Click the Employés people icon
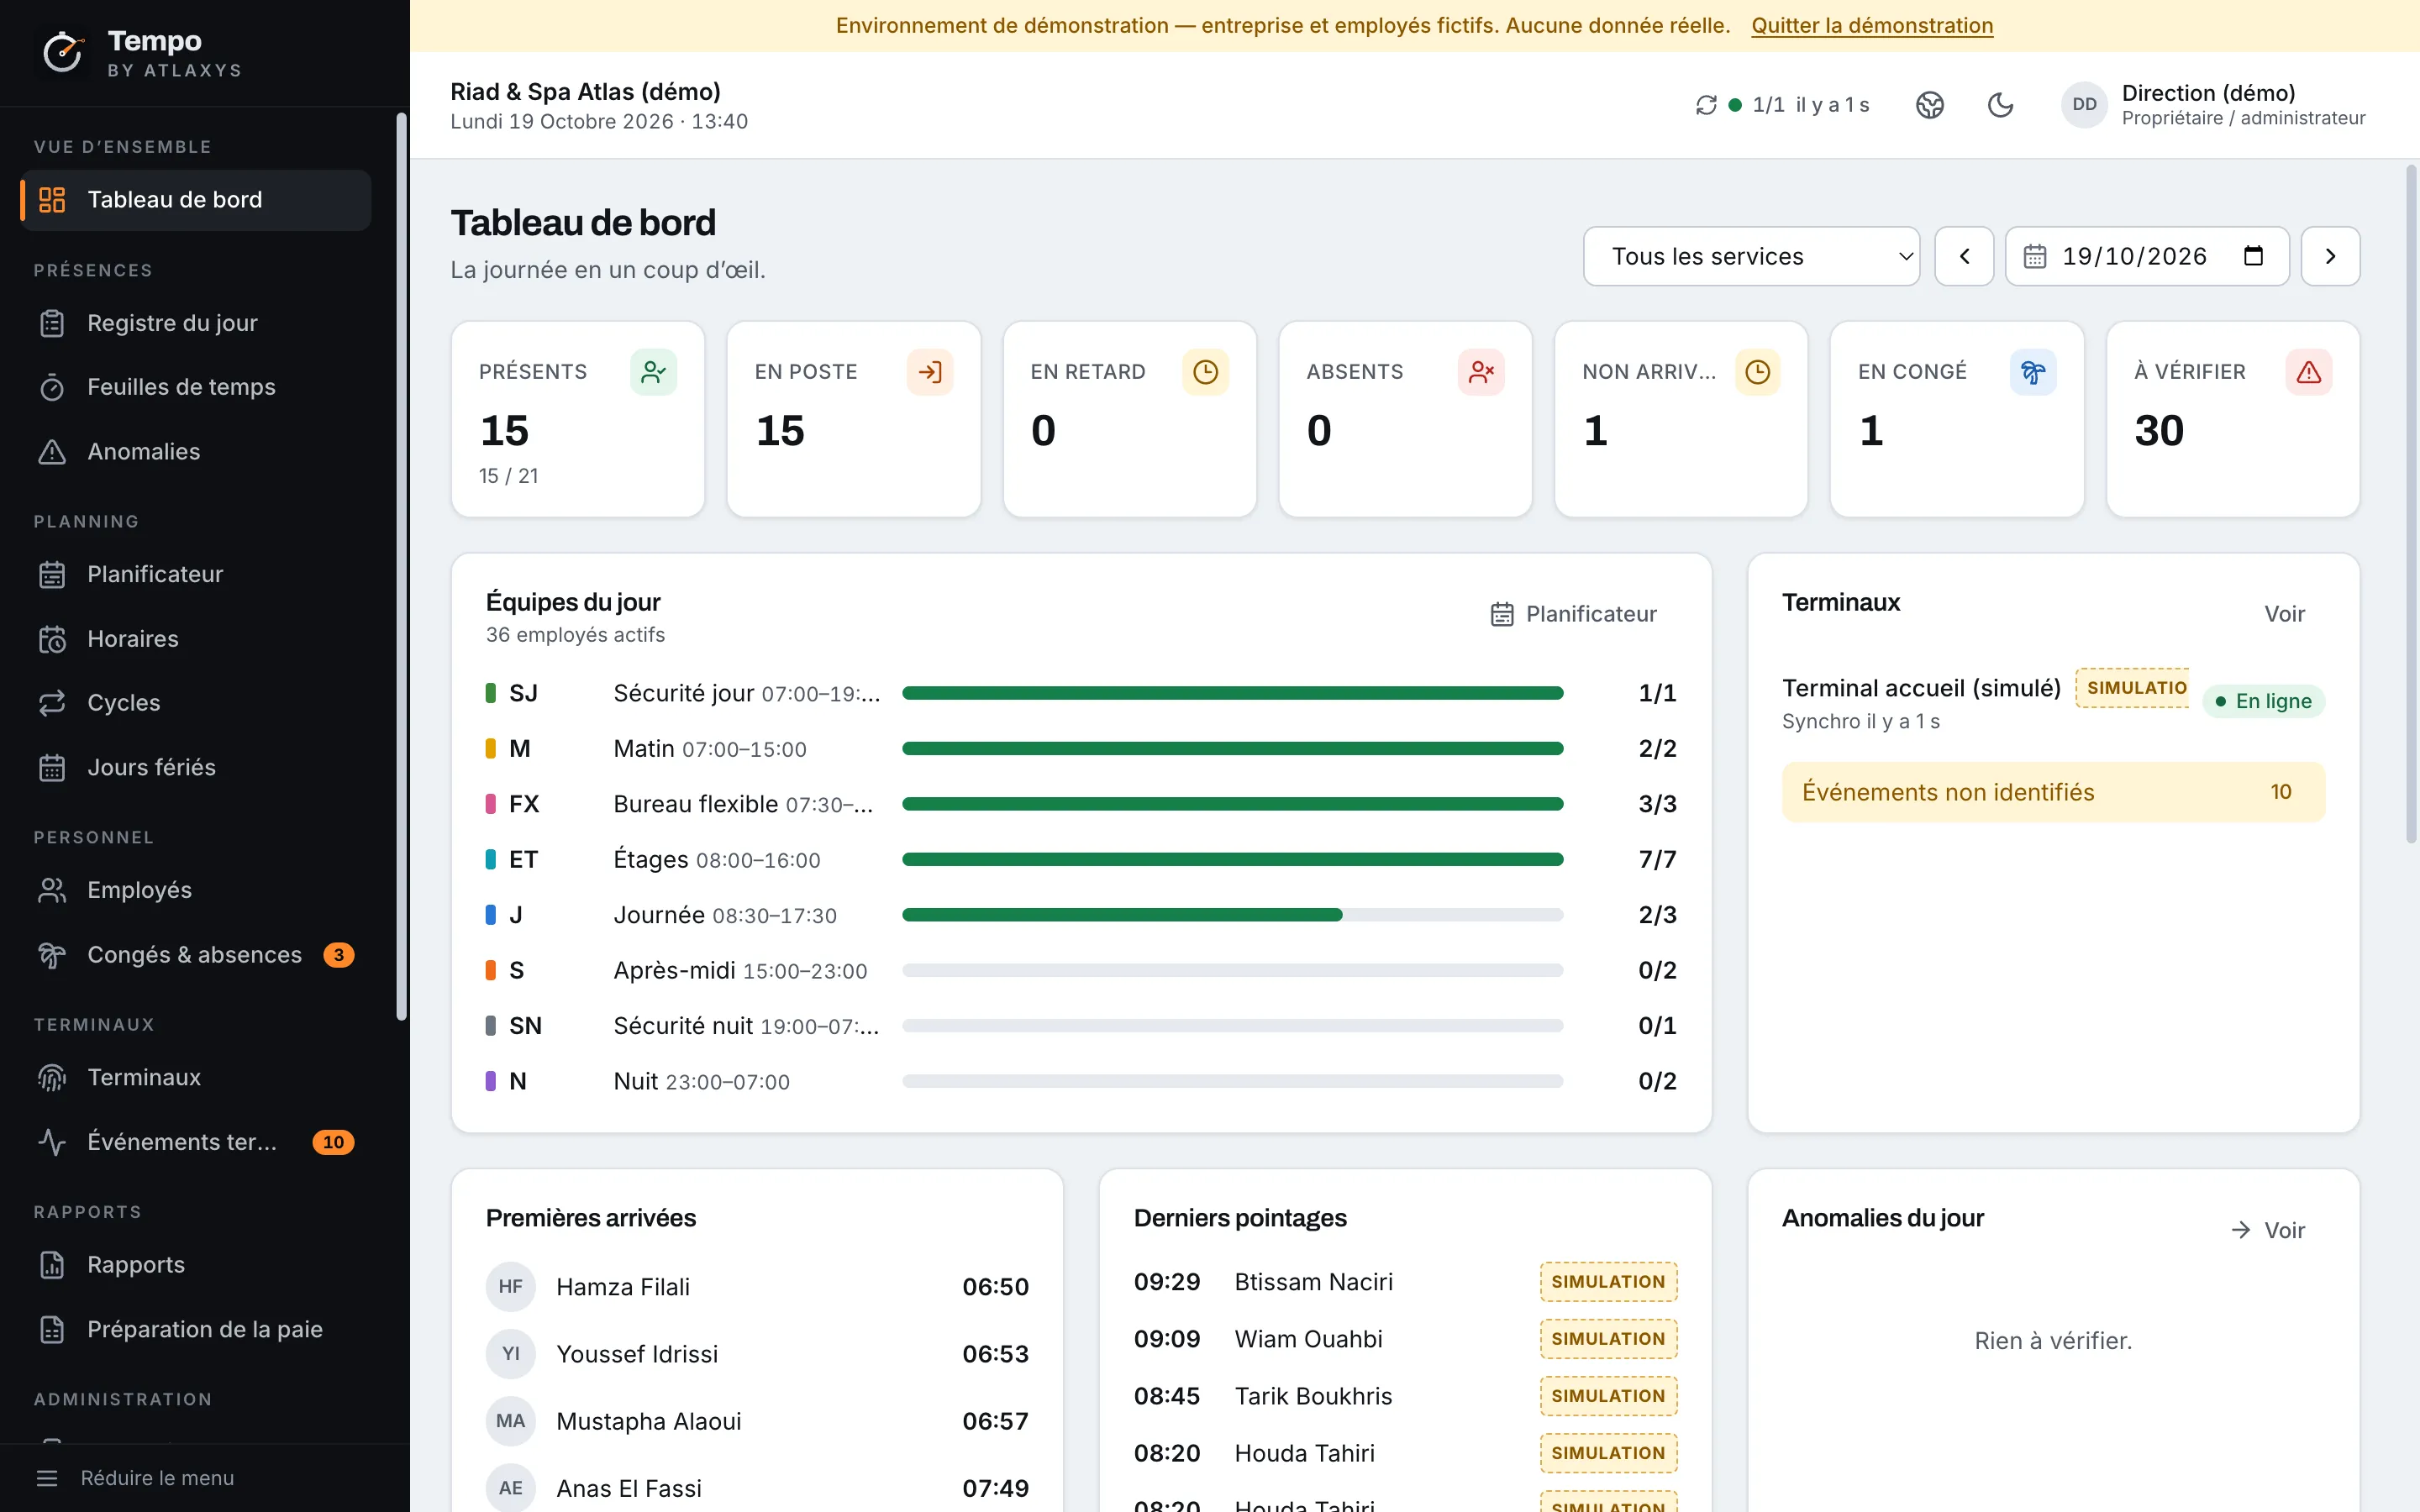Image resolution: width=2420 pixels, height=1512 pixels. 52,891
